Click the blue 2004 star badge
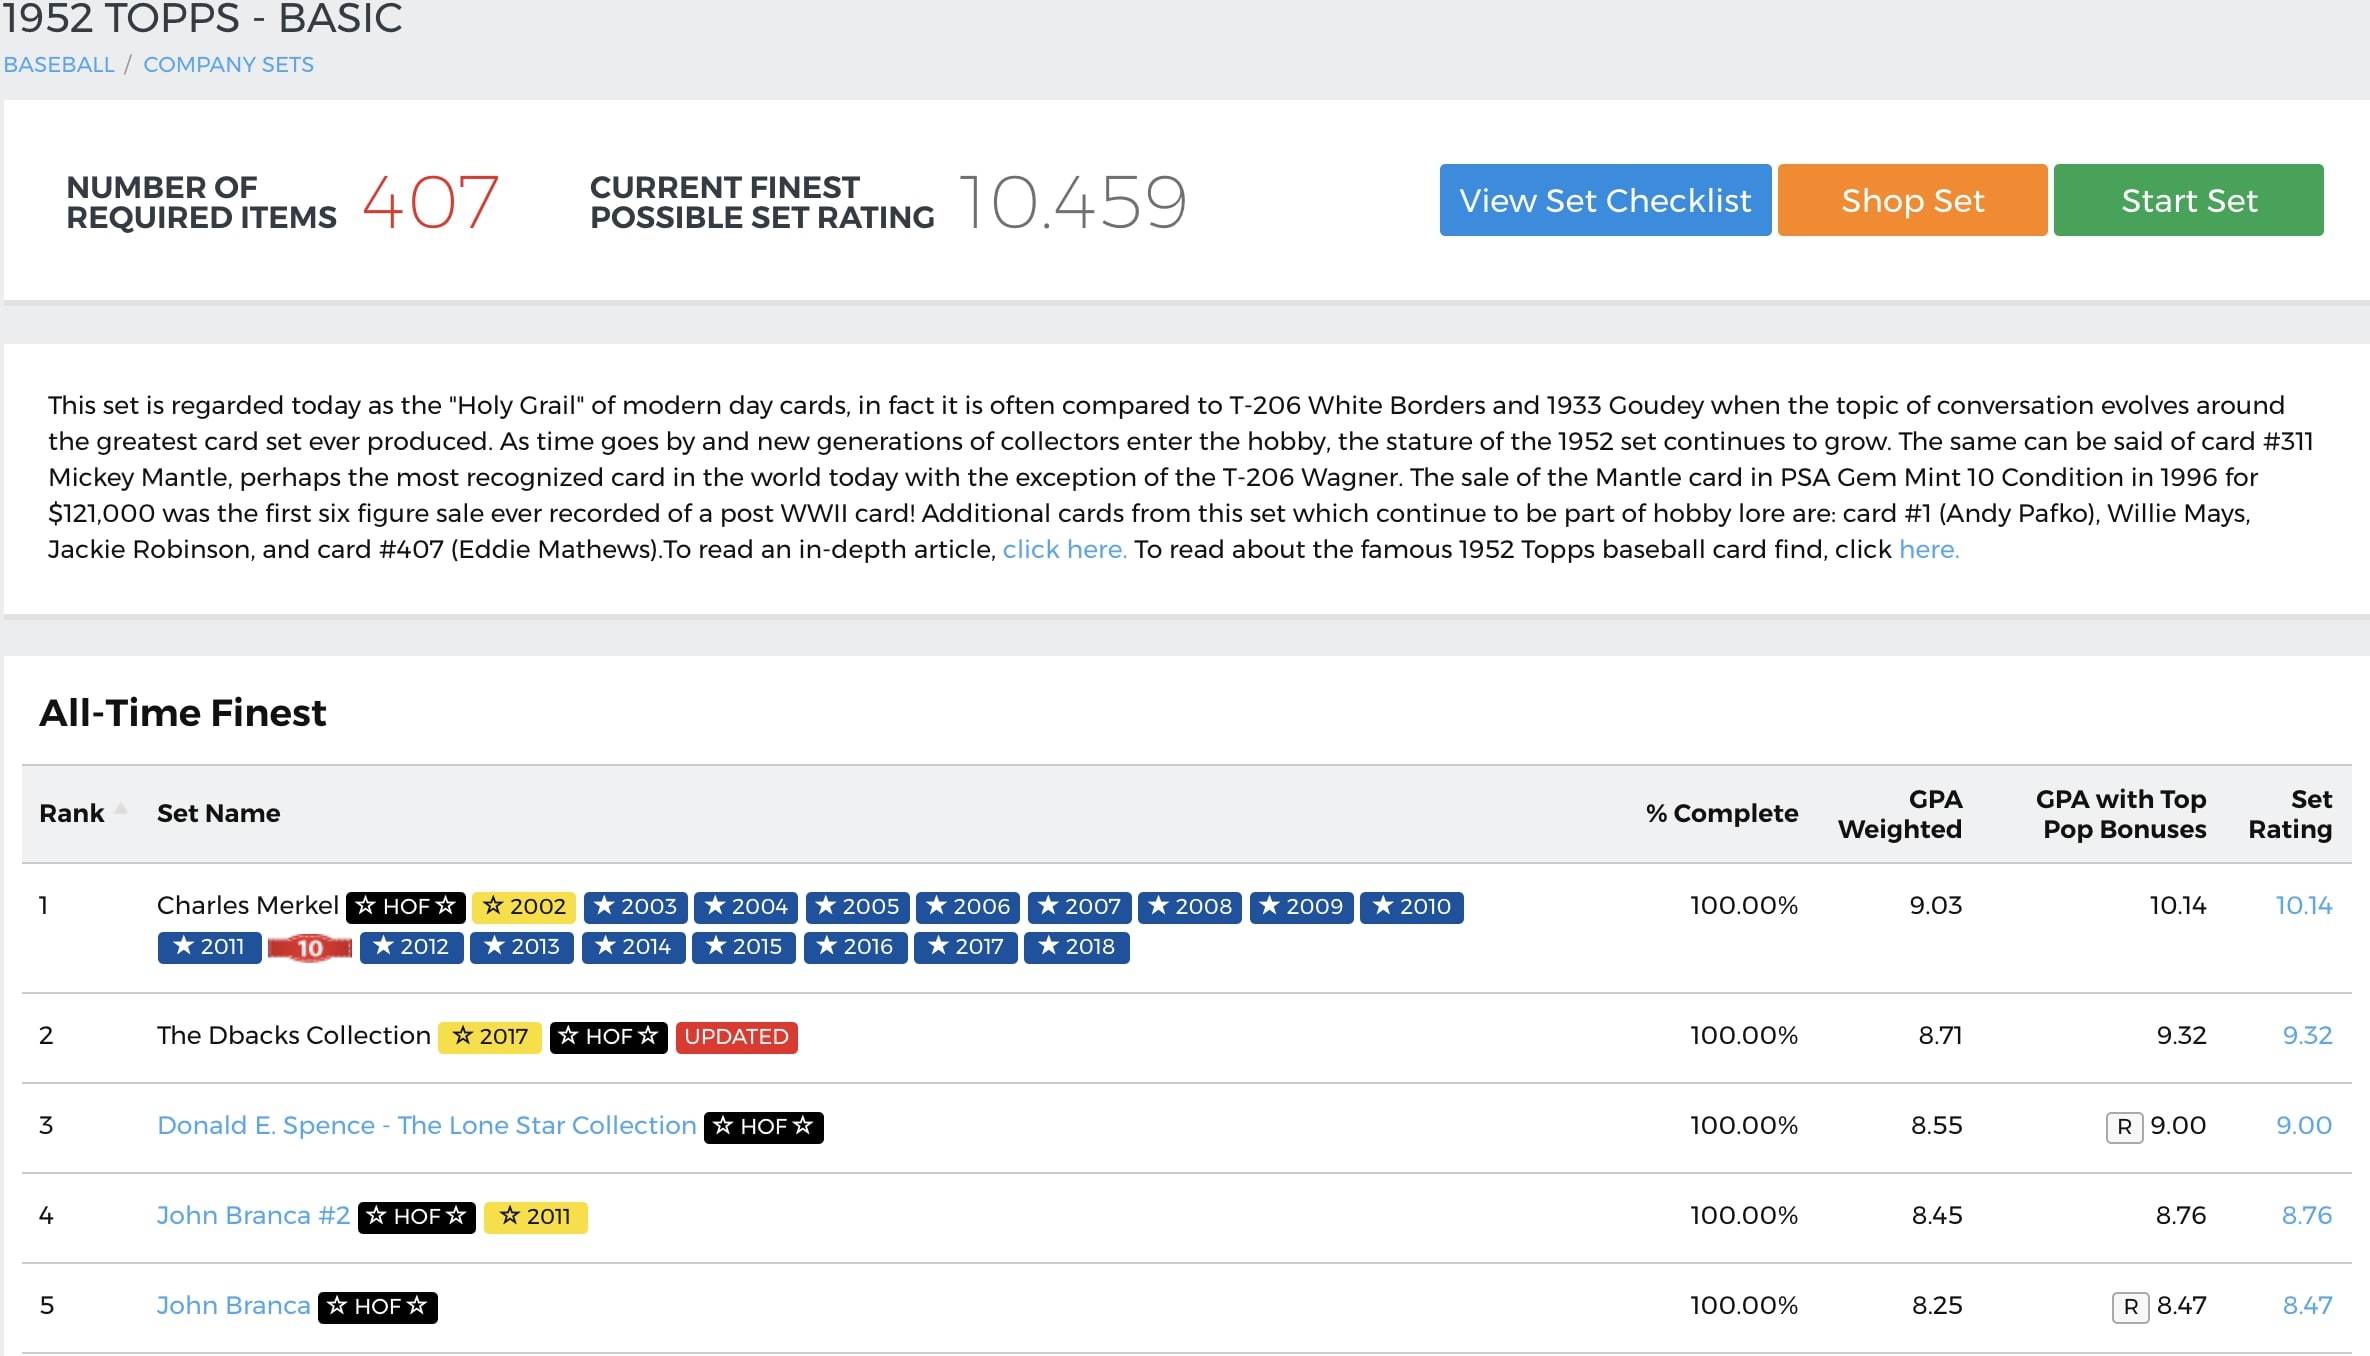The image size is (2370, 1356). [x=746, y=906]
